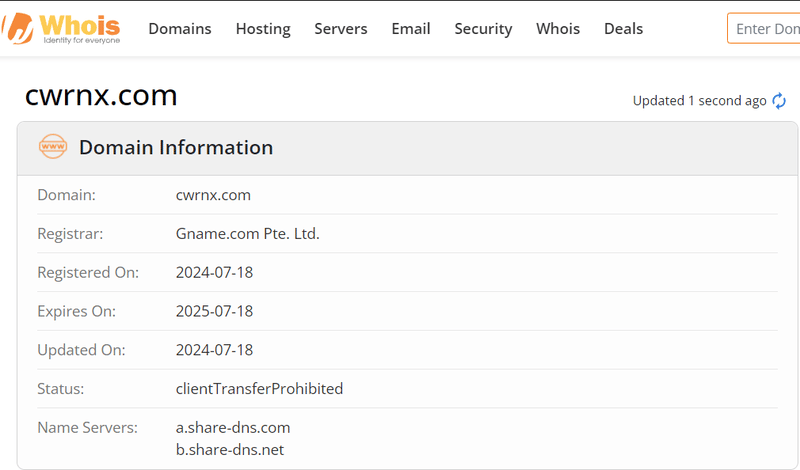Click the Domain Information panel header
The width and height of the screenshot is (800, 470).
click(176, 148)
